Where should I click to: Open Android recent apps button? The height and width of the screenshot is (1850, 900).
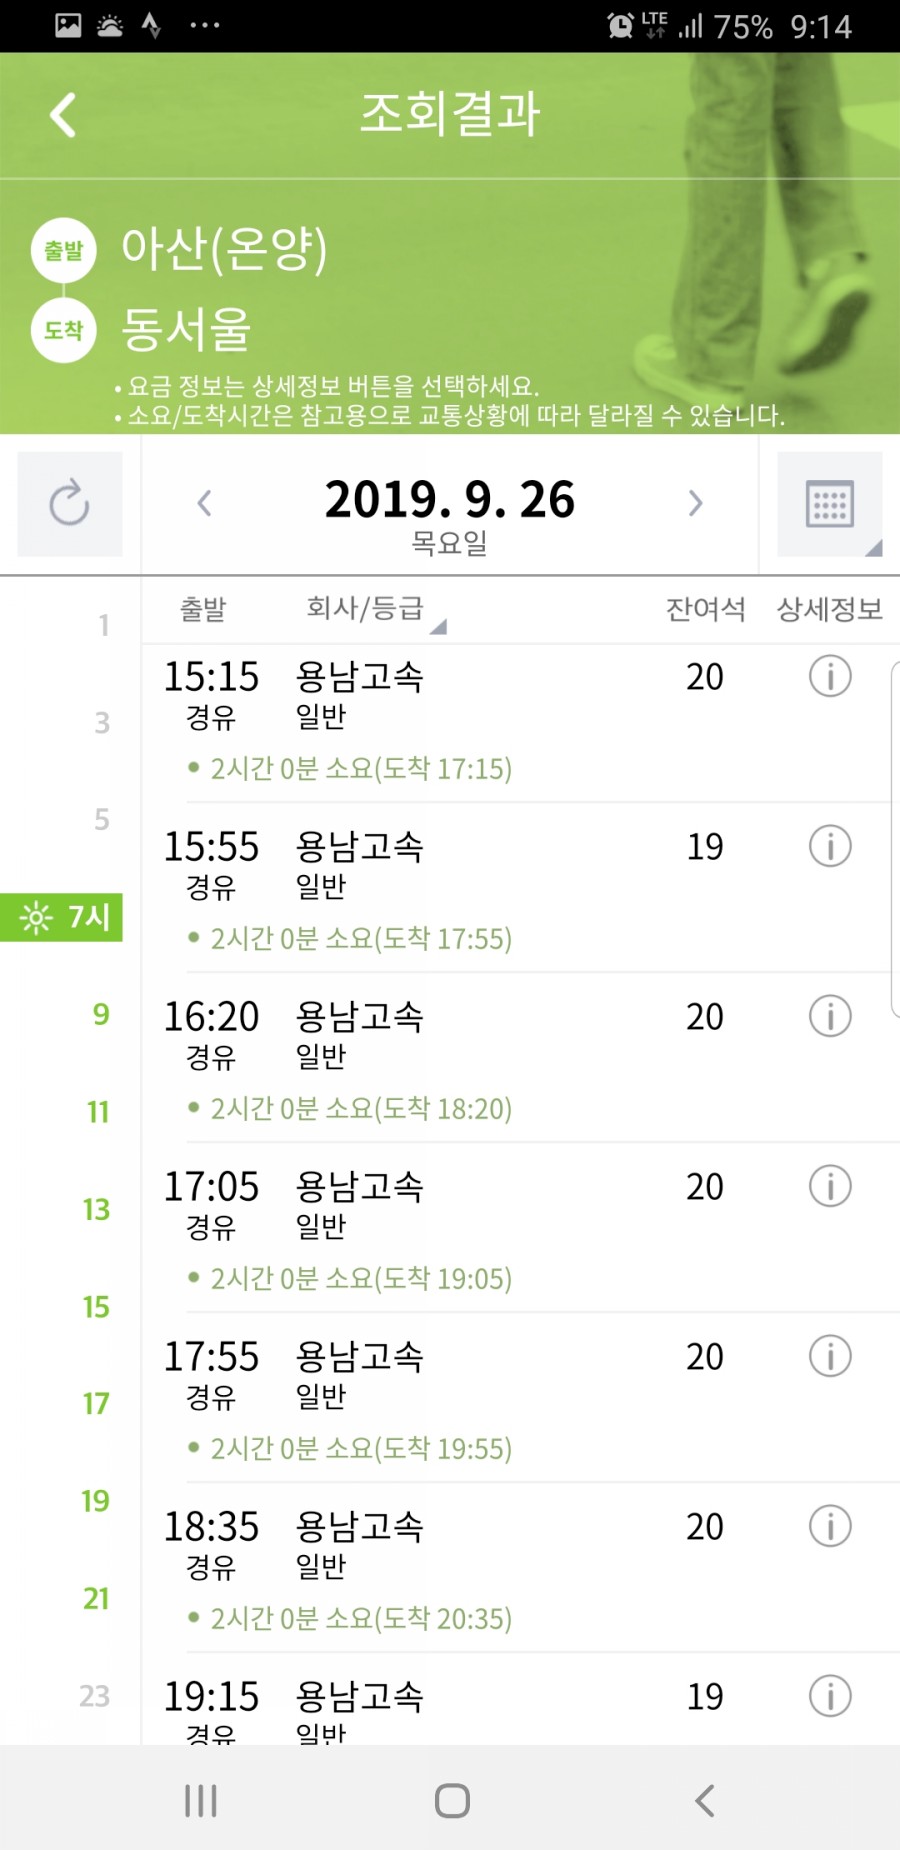pyautogui.click(x=201, y=1801)
